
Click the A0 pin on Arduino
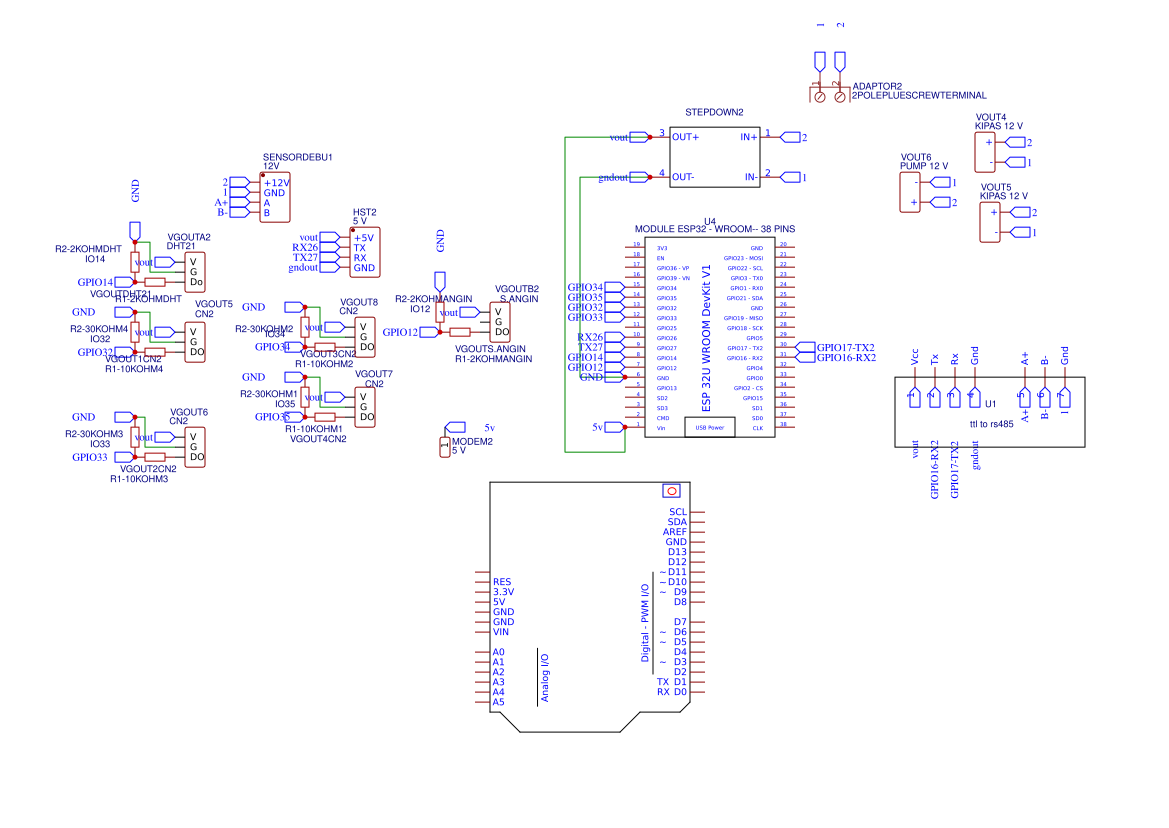tap(499, 652)
